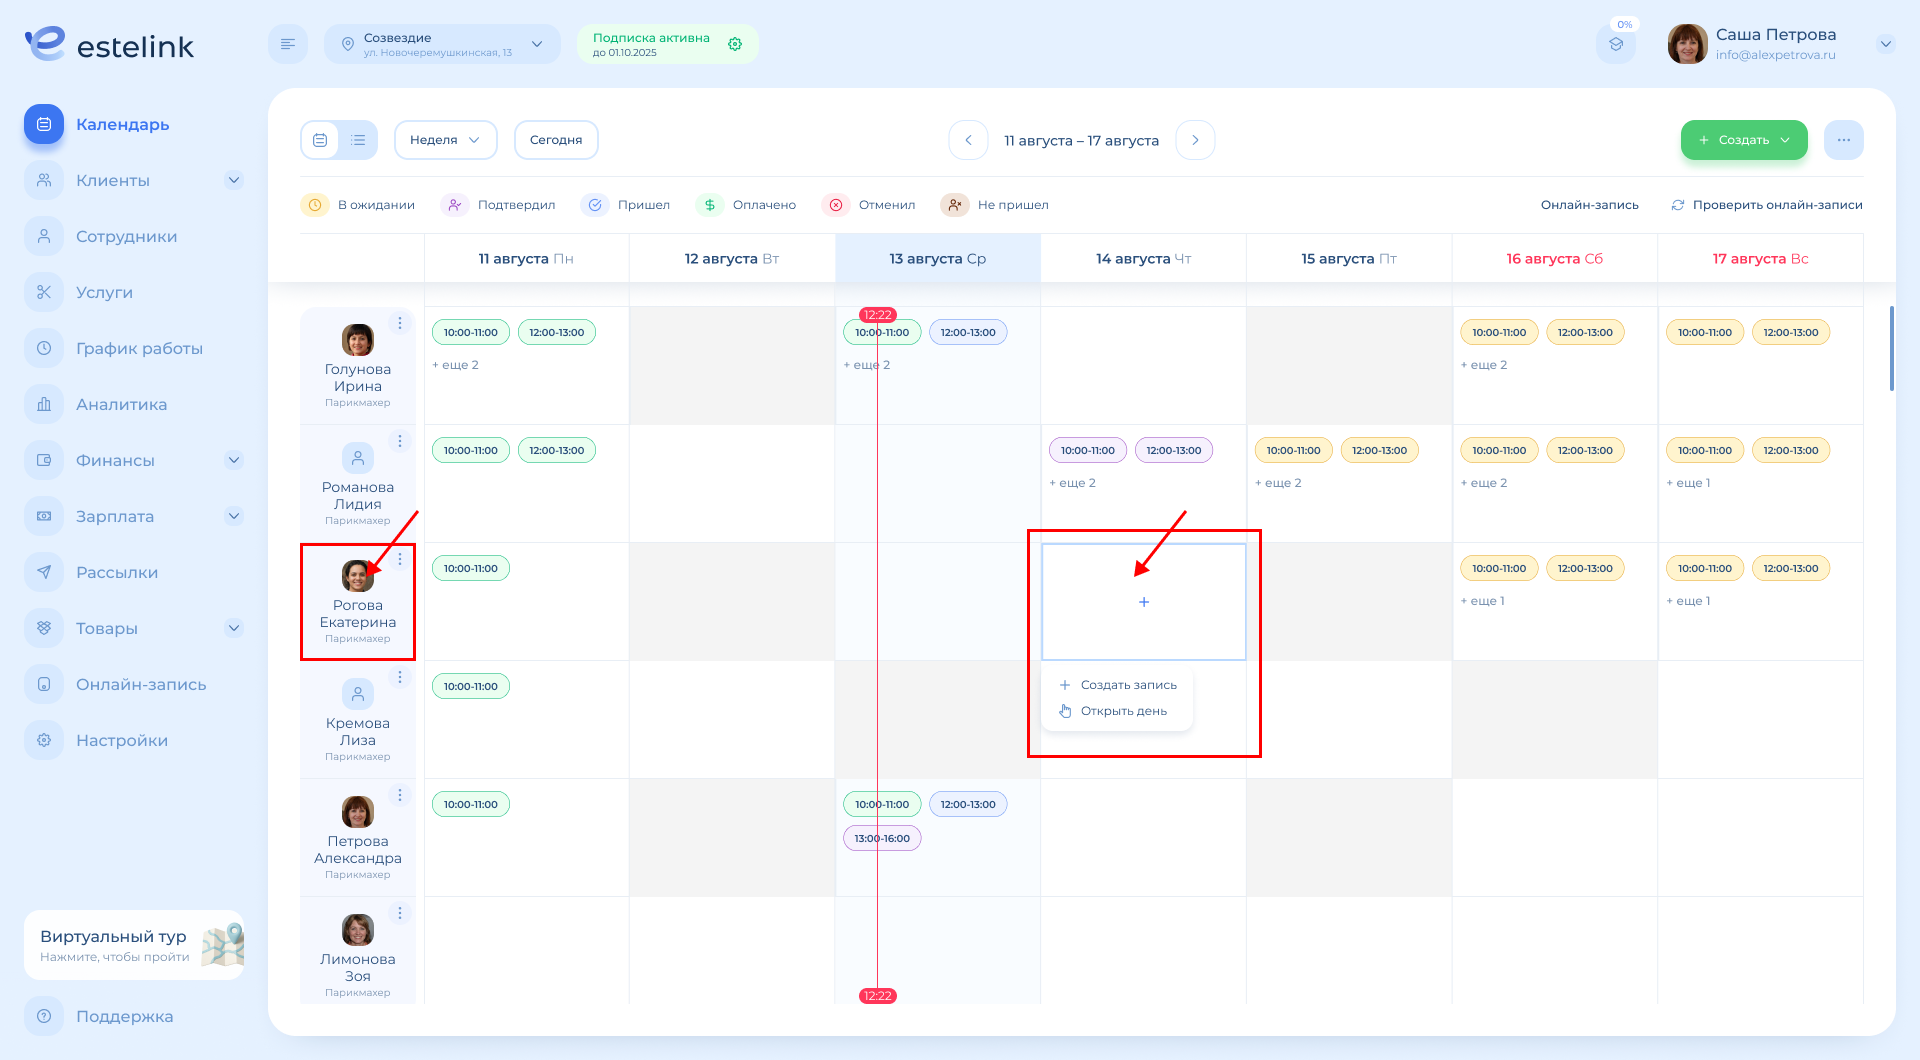The width and height of the screenshot is (1920, 1060).
Task: Switch to list view
Action: coord(358,140)
